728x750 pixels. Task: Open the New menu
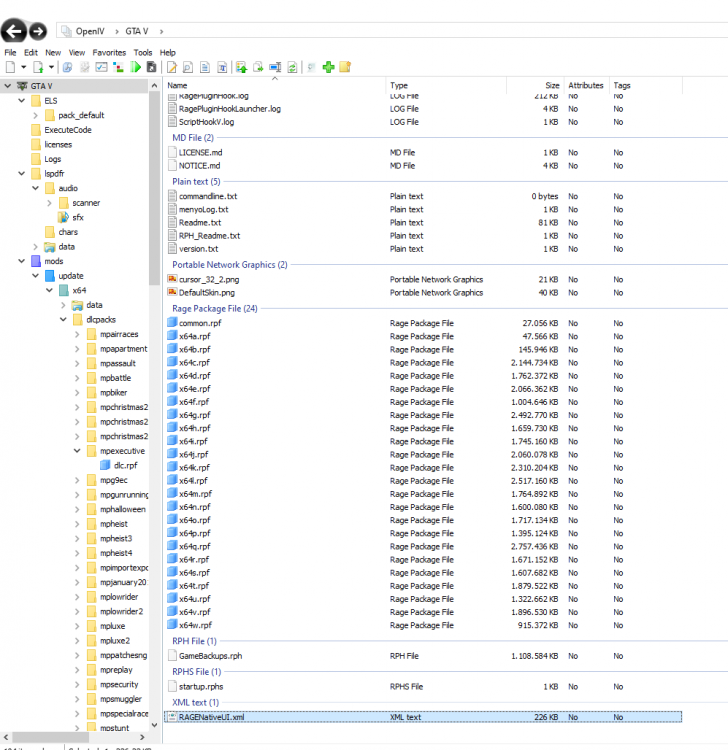(53, 53)
